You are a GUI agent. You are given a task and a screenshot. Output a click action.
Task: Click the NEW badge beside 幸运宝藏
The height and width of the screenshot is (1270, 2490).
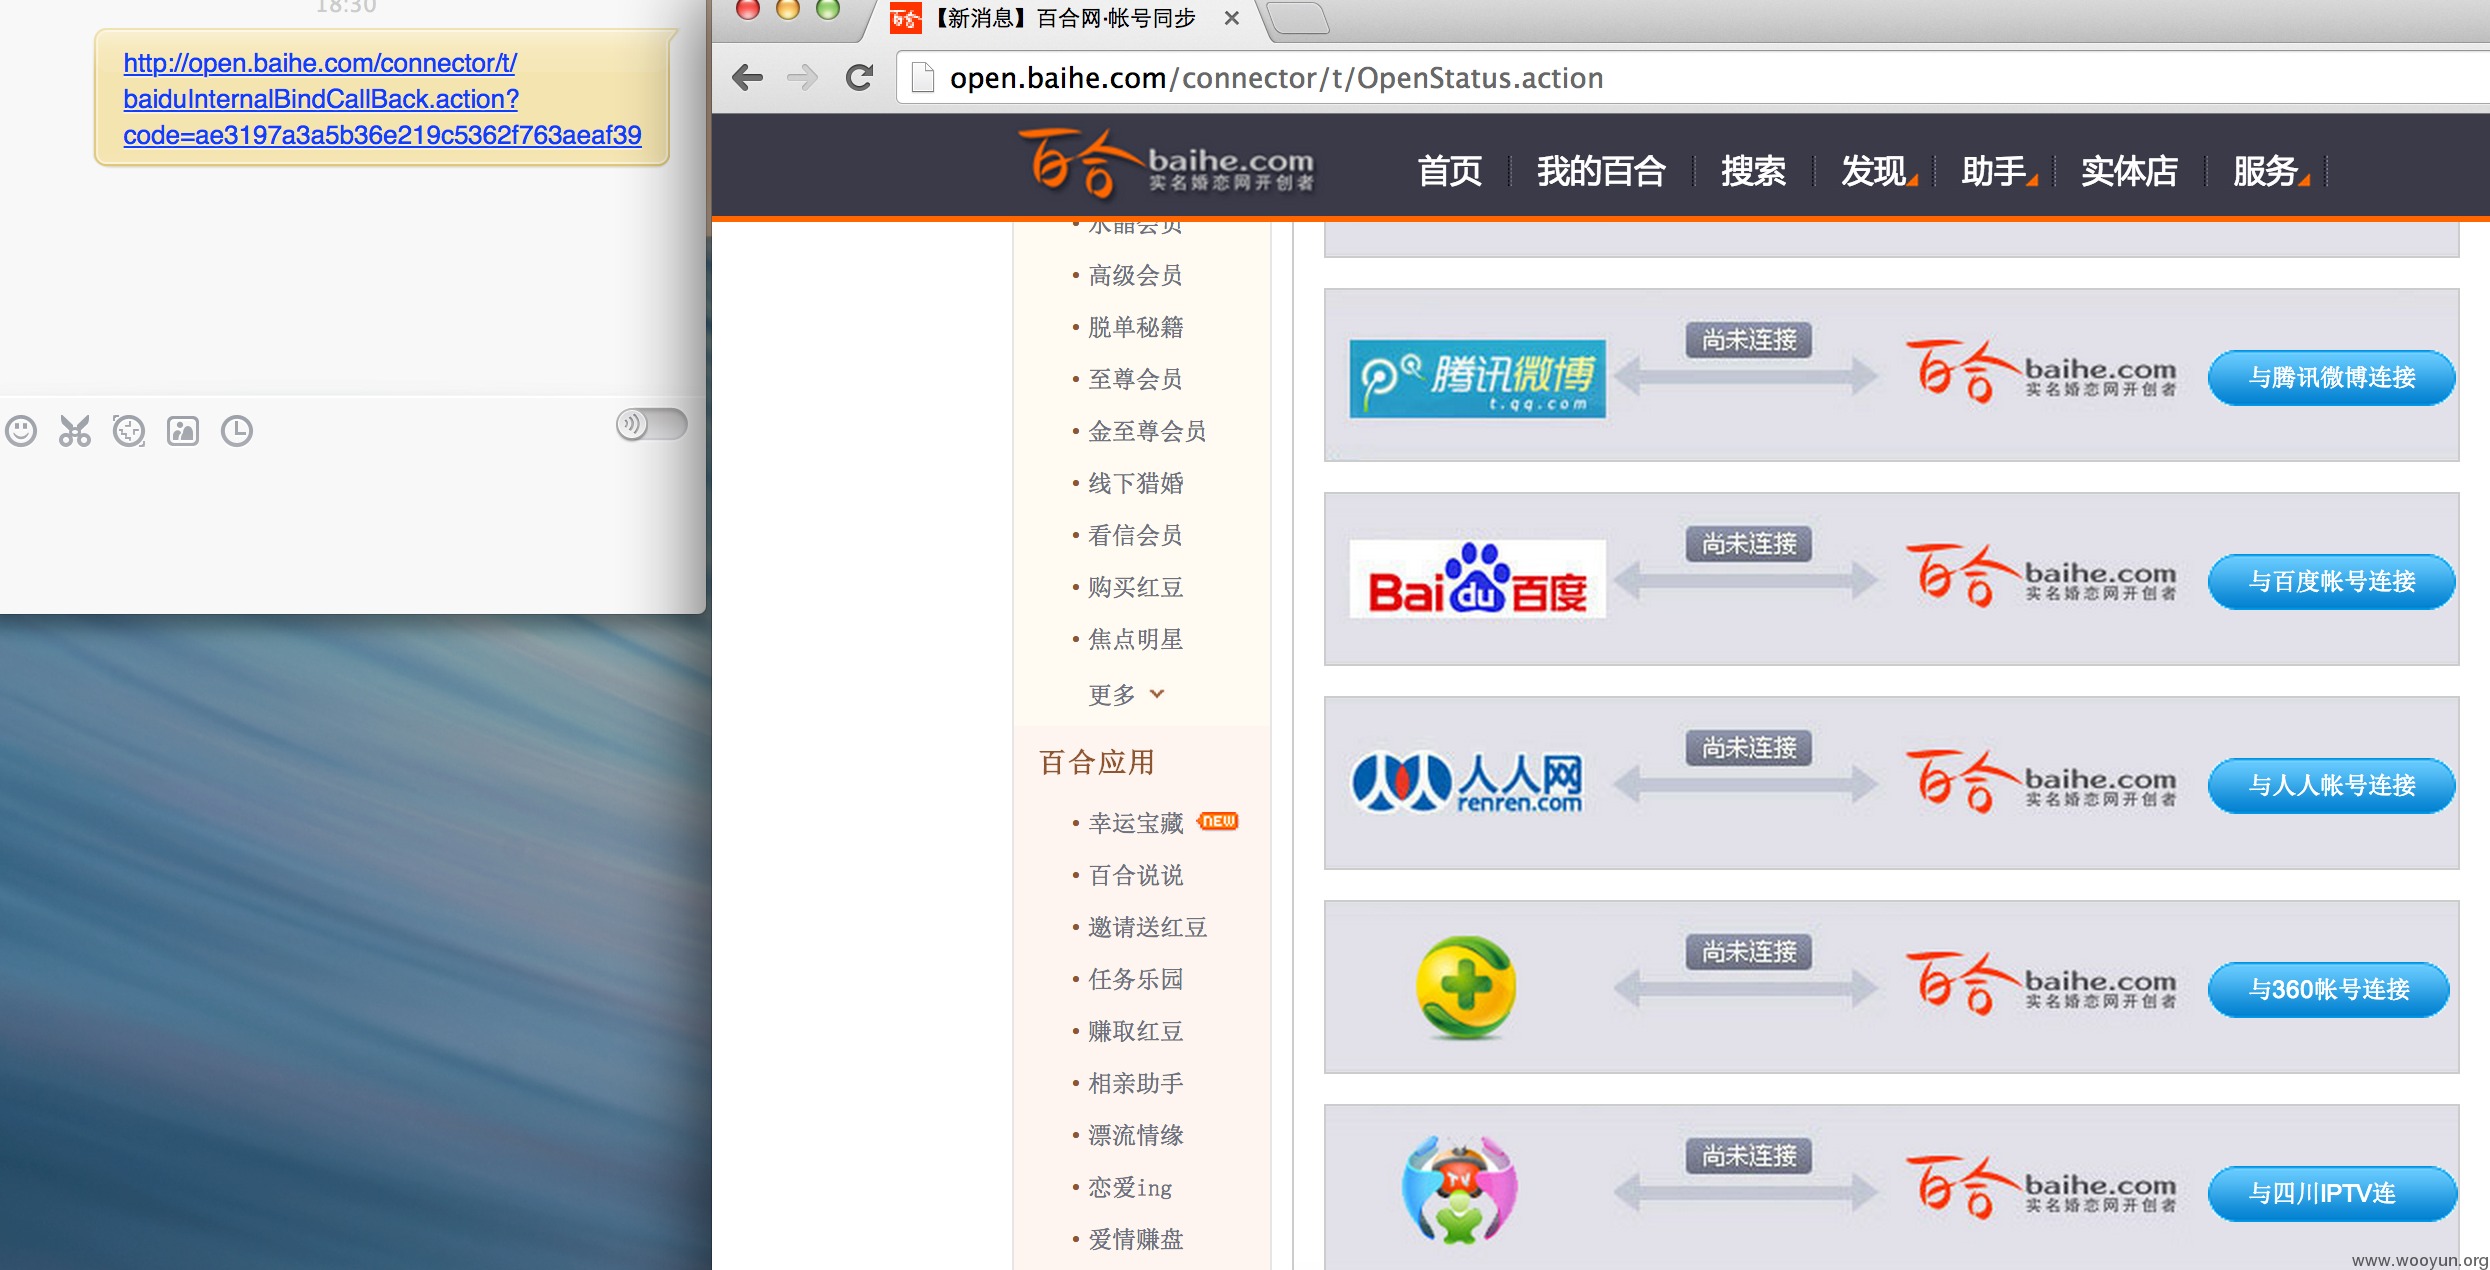click(1218, 821)
